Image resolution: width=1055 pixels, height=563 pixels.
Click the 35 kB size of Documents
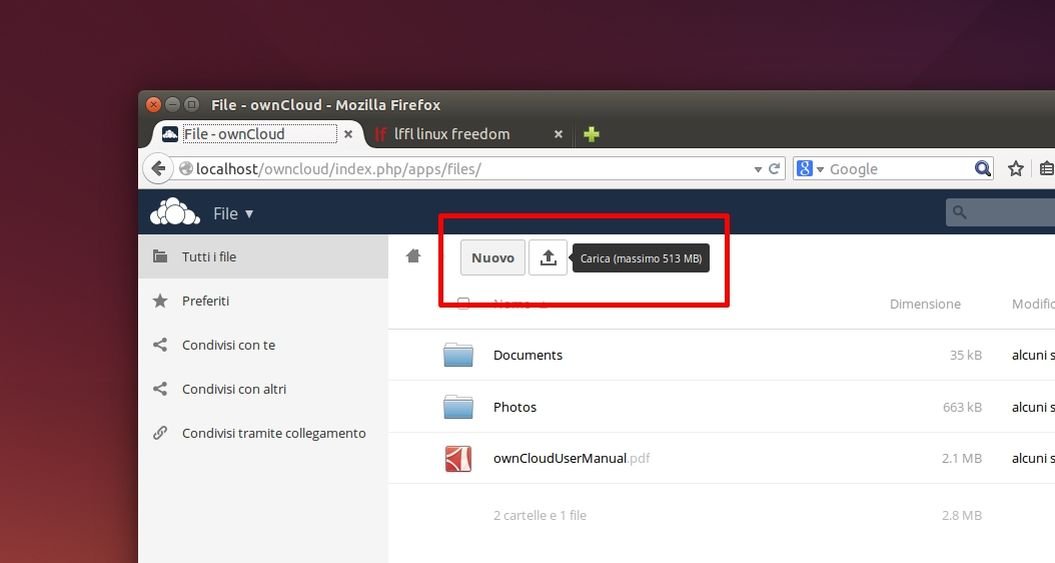pos(966,355)
